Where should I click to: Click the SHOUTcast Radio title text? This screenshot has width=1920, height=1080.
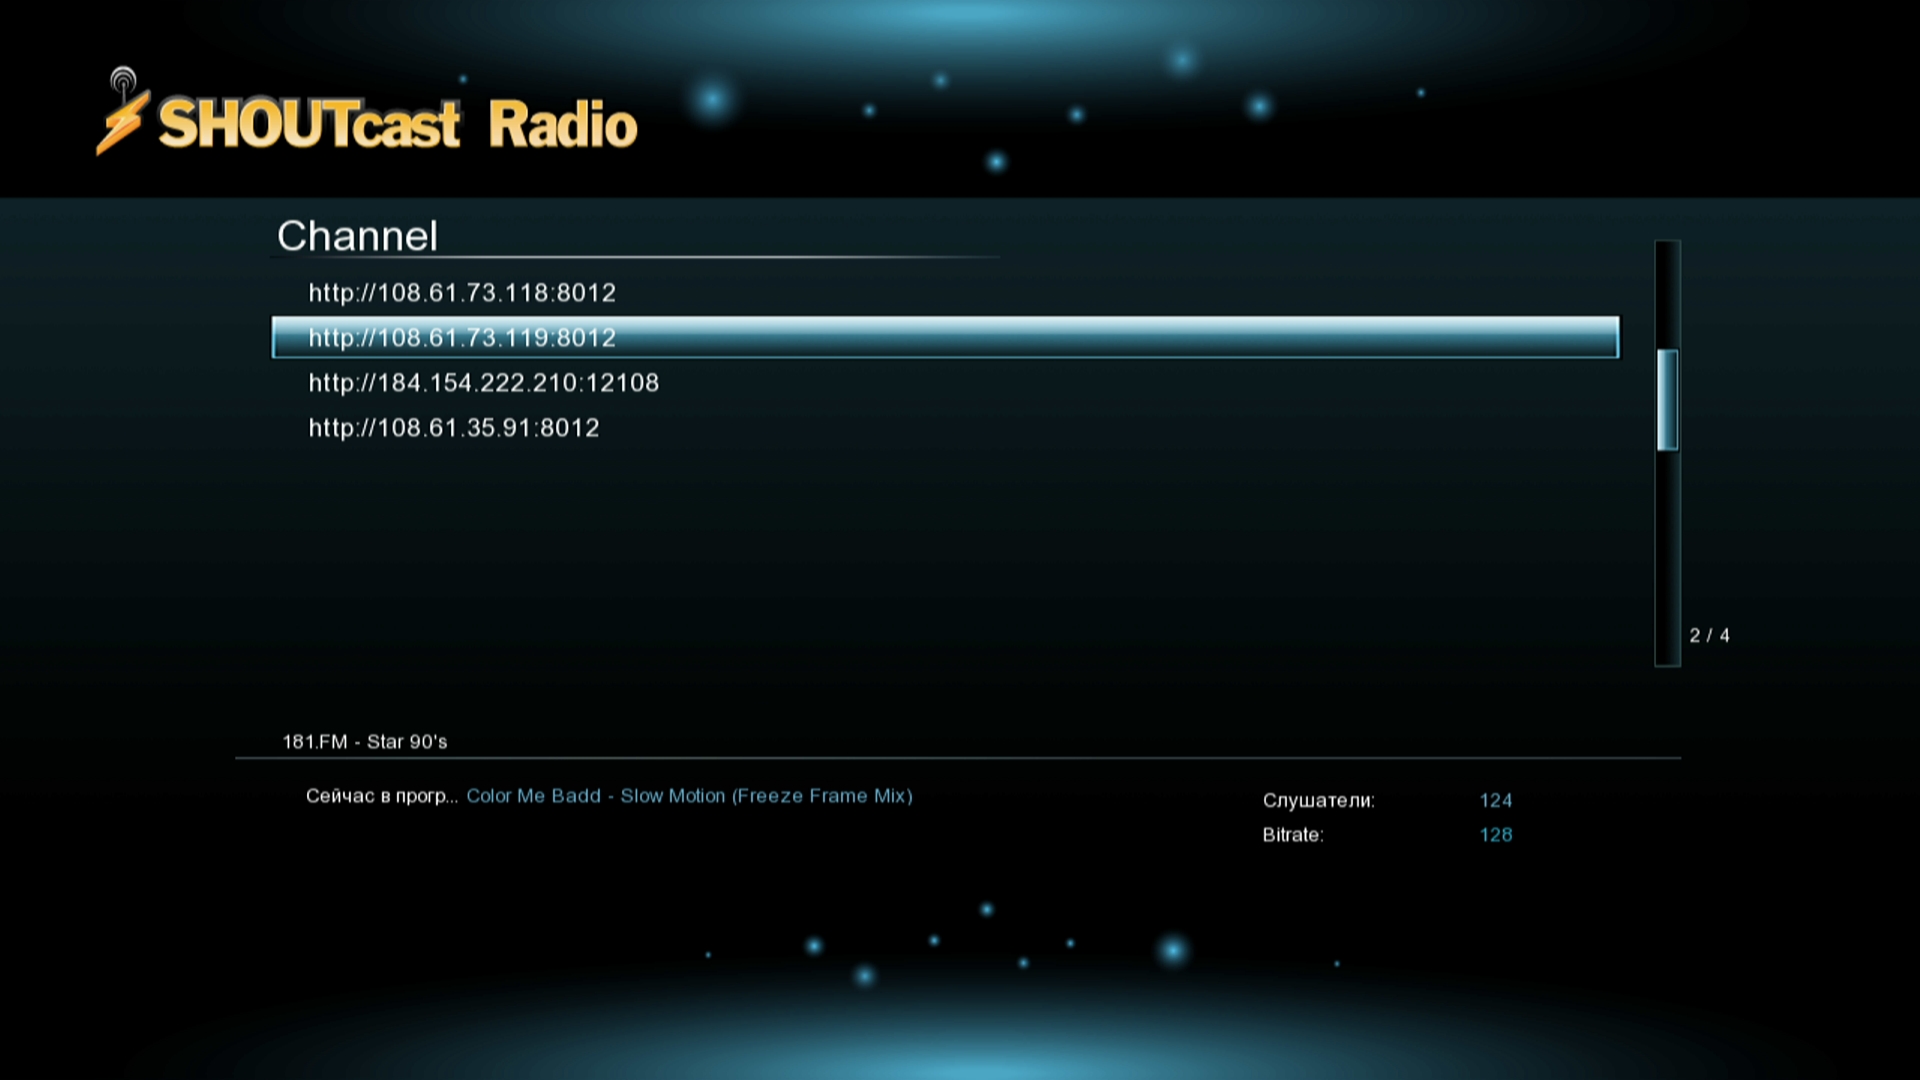(x=398, y=125)
